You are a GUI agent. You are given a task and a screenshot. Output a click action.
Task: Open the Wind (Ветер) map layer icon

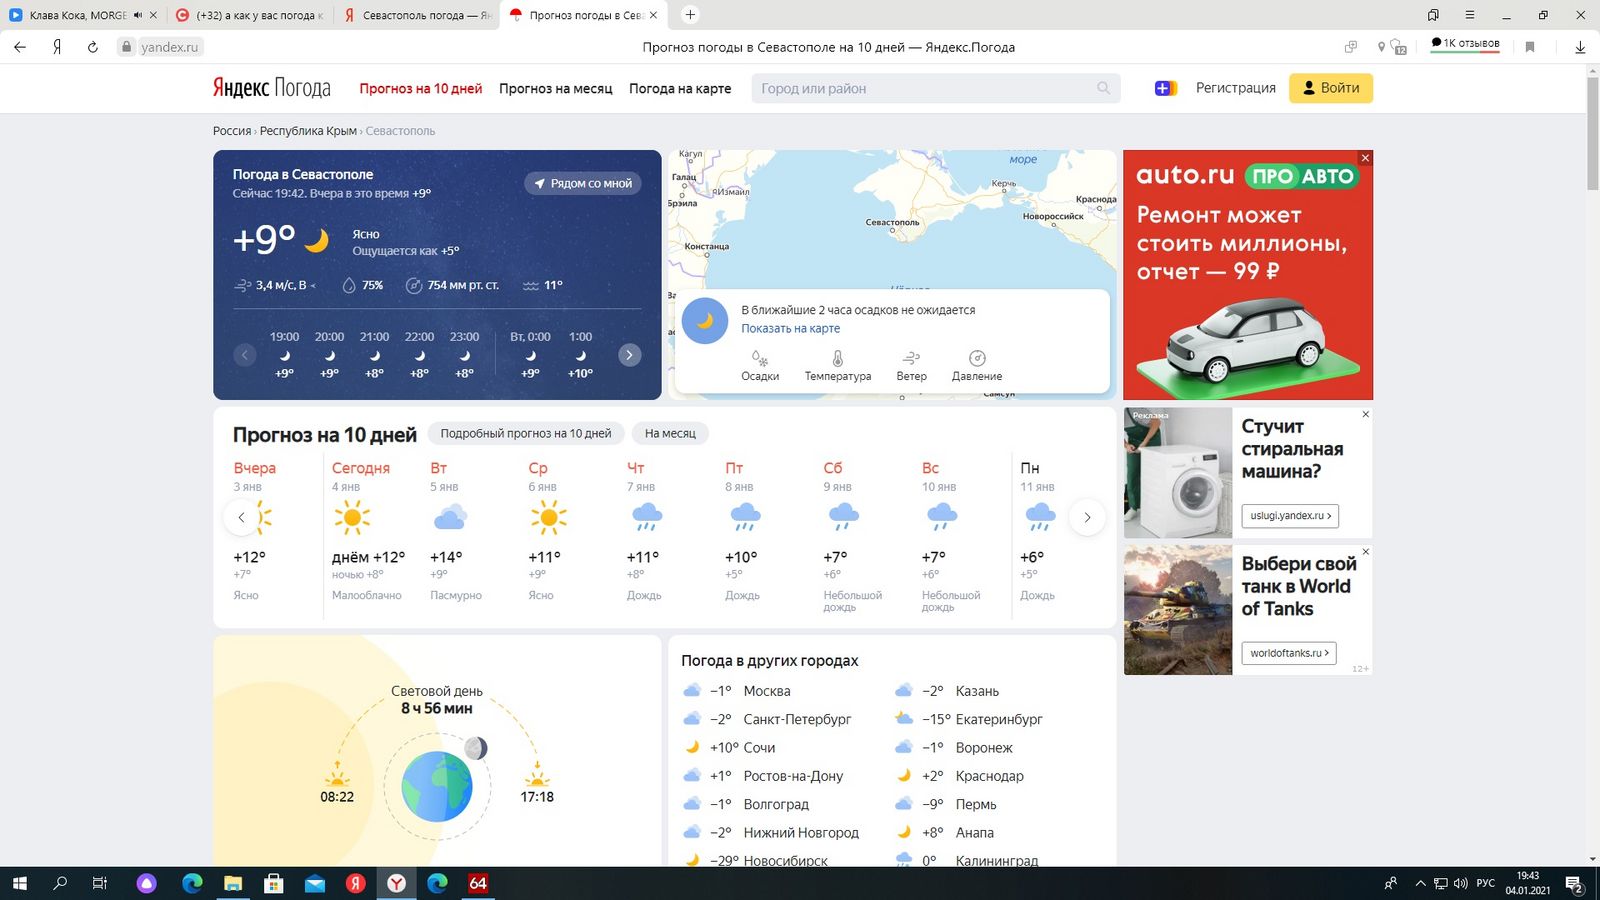(911, 358)
